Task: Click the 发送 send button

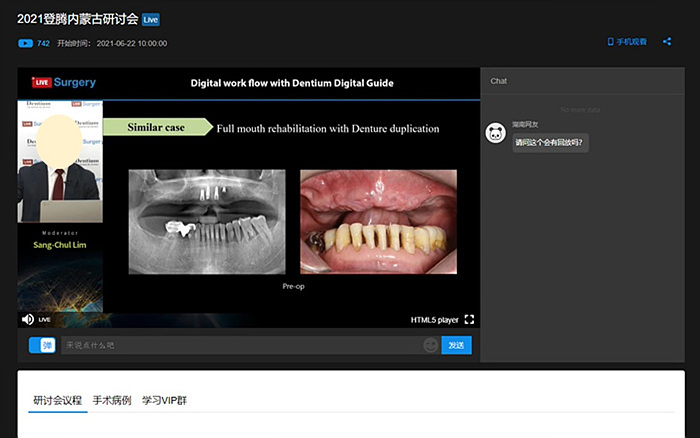Action: [x=456, y=345]
